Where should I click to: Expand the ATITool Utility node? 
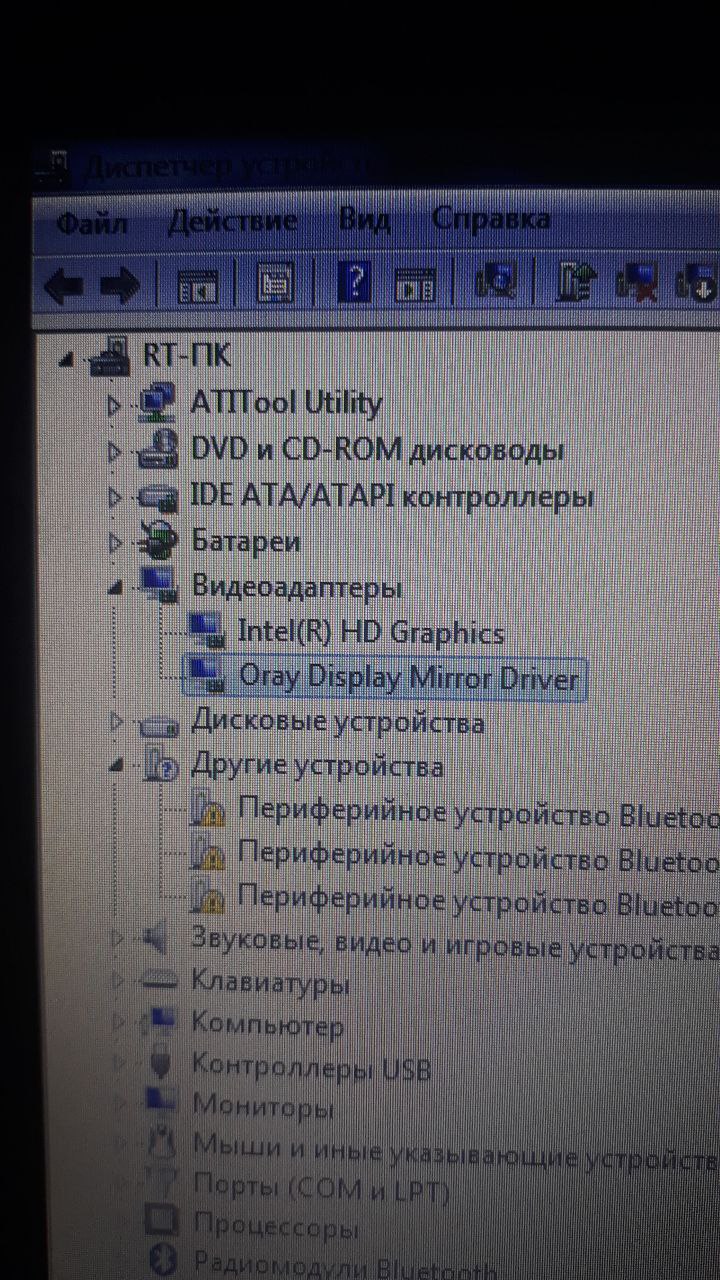tap(114, 406)
